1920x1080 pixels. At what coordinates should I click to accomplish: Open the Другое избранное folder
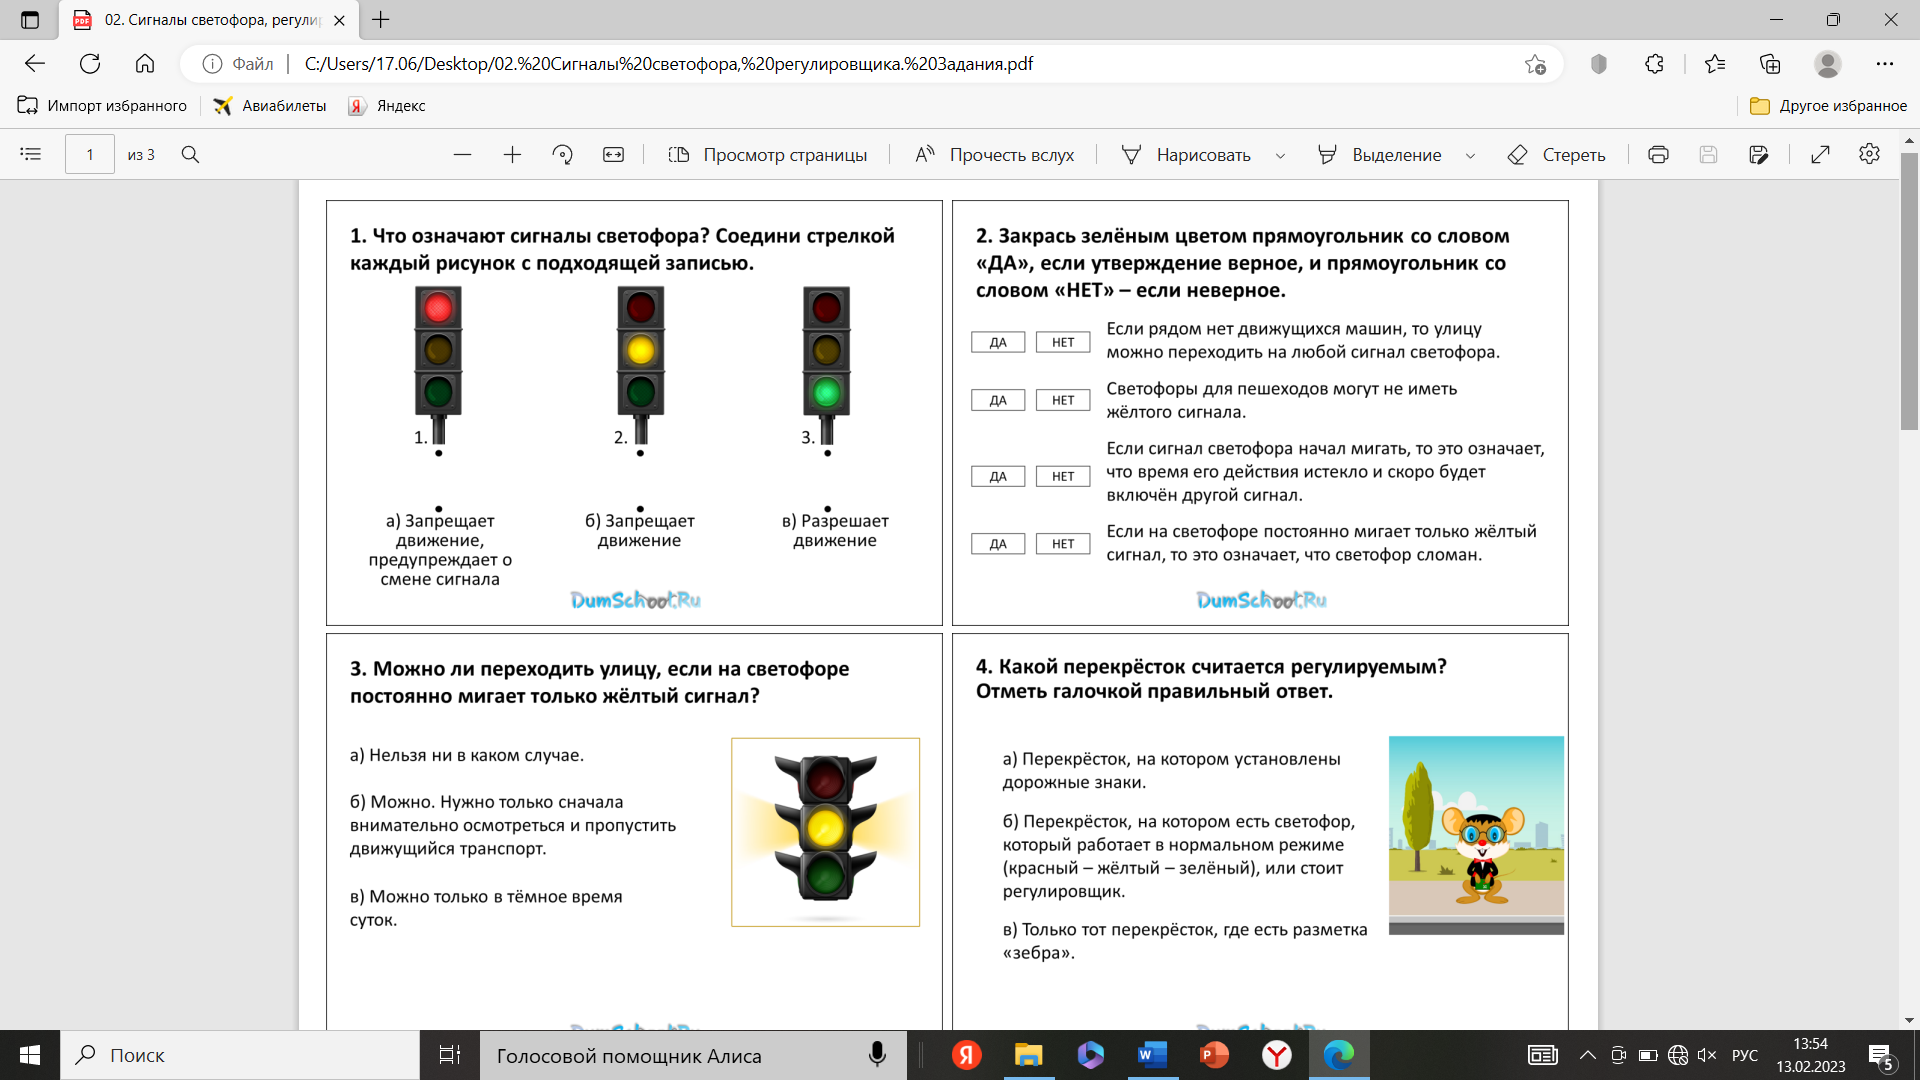1828,105
